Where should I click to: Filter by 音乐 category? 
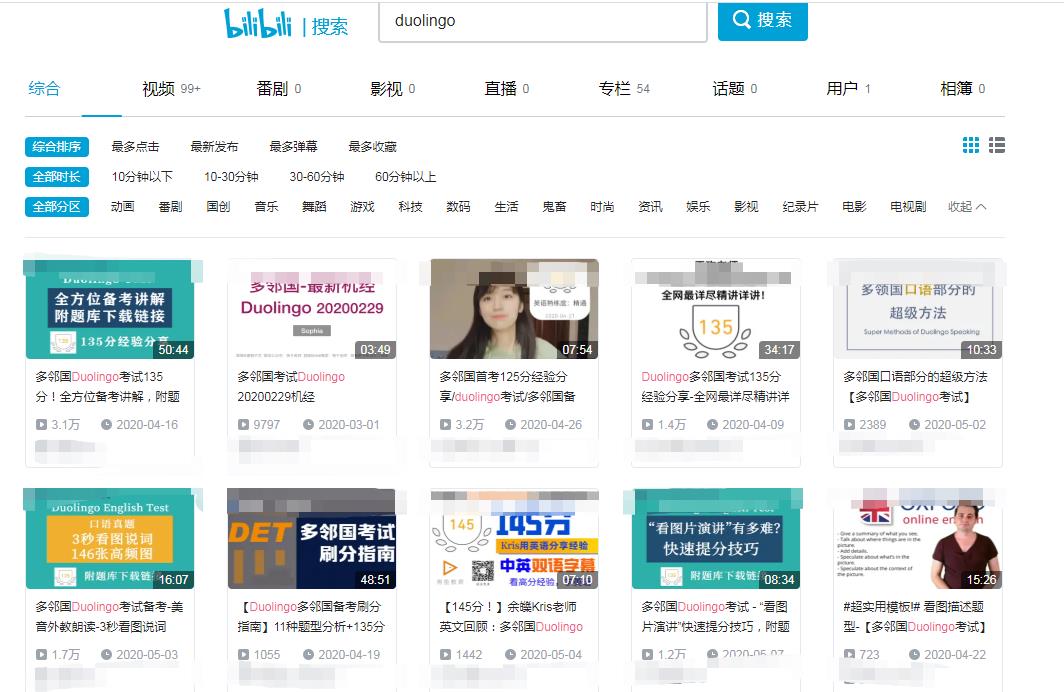267,207
